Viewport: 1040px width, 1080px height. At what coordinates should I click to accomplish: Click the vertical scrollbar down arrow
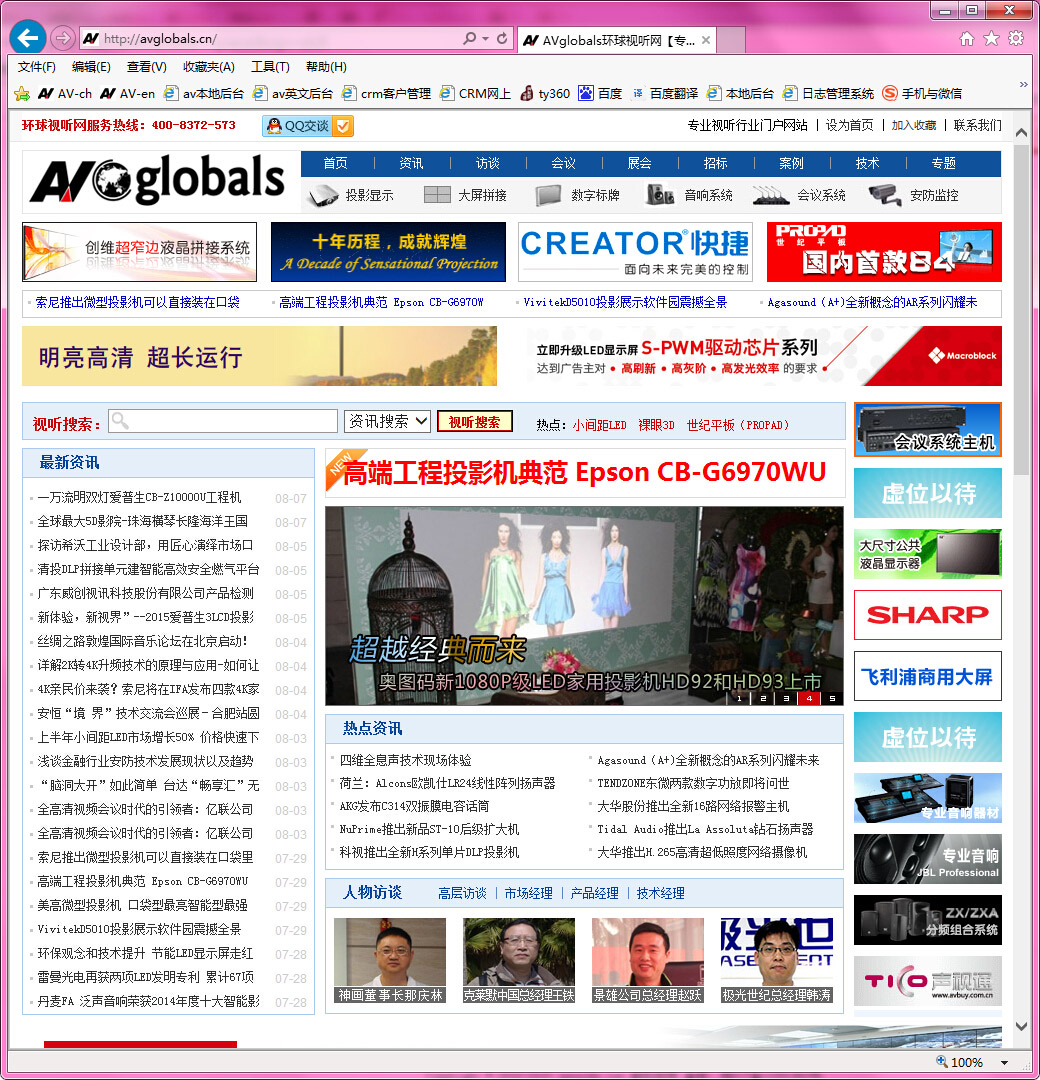tap(1022, 1026)
